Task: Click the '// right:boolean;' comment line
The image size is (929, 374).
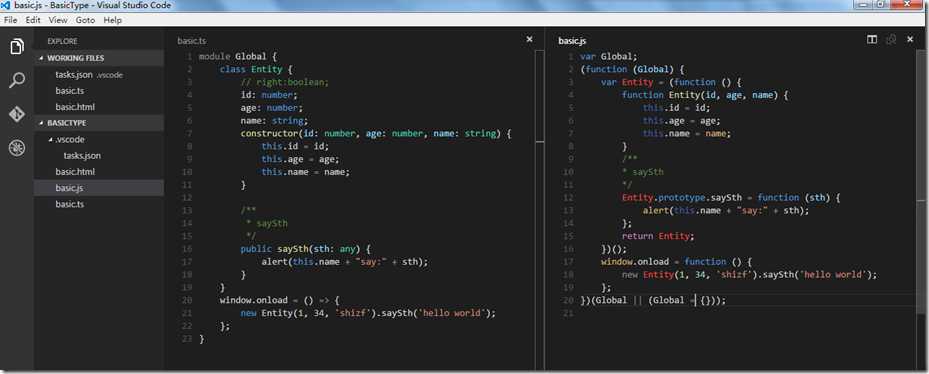Action: (284, 82)
